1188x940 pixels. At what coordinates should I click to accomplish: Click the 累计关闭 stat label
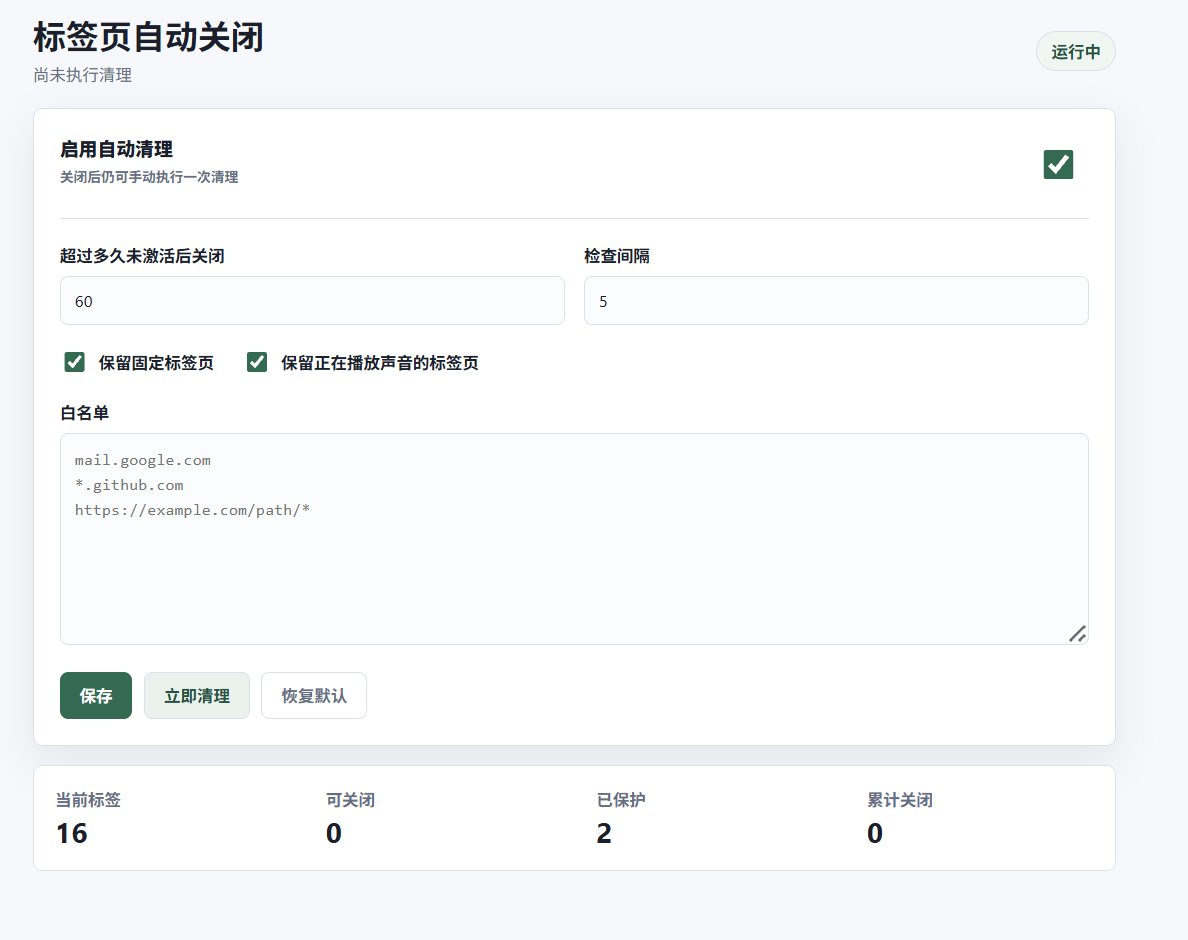pyautogui.click(x=899, y=800)
